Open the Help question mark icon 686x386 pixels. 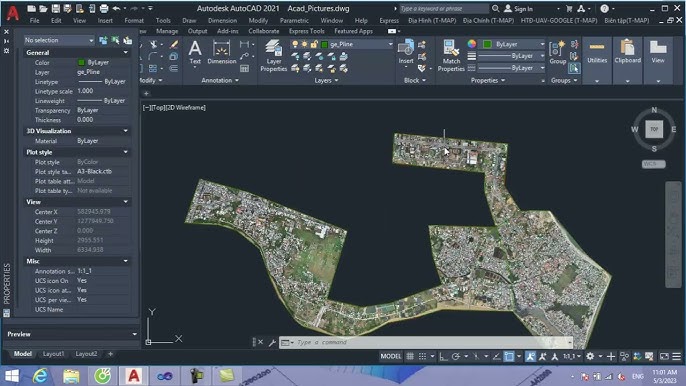(605, 8)
